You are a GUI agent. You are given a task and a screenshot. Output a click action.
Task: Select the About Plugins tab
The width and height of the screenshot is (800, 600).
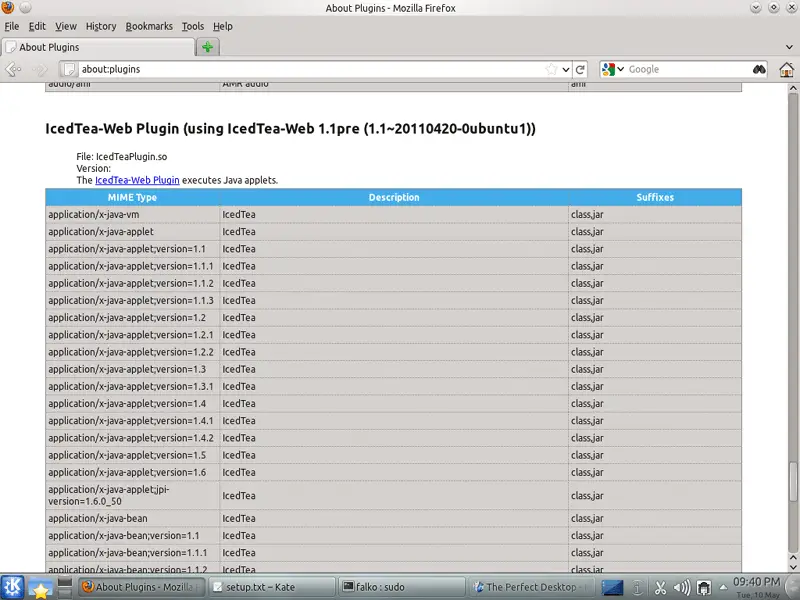[x=98, y=47]
